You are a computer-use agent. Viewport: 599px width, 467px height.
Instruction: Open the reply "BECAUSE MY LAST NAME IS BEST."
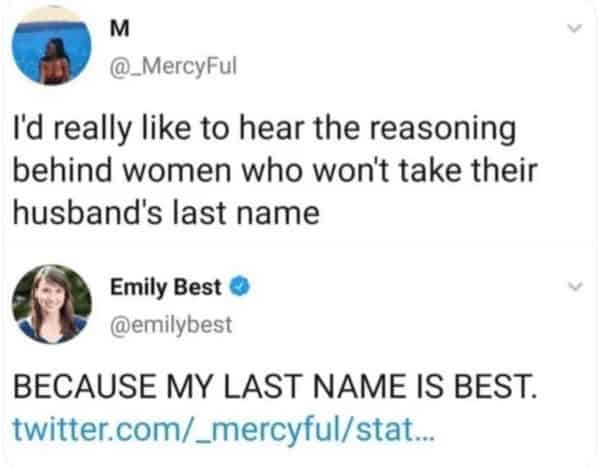275,386
